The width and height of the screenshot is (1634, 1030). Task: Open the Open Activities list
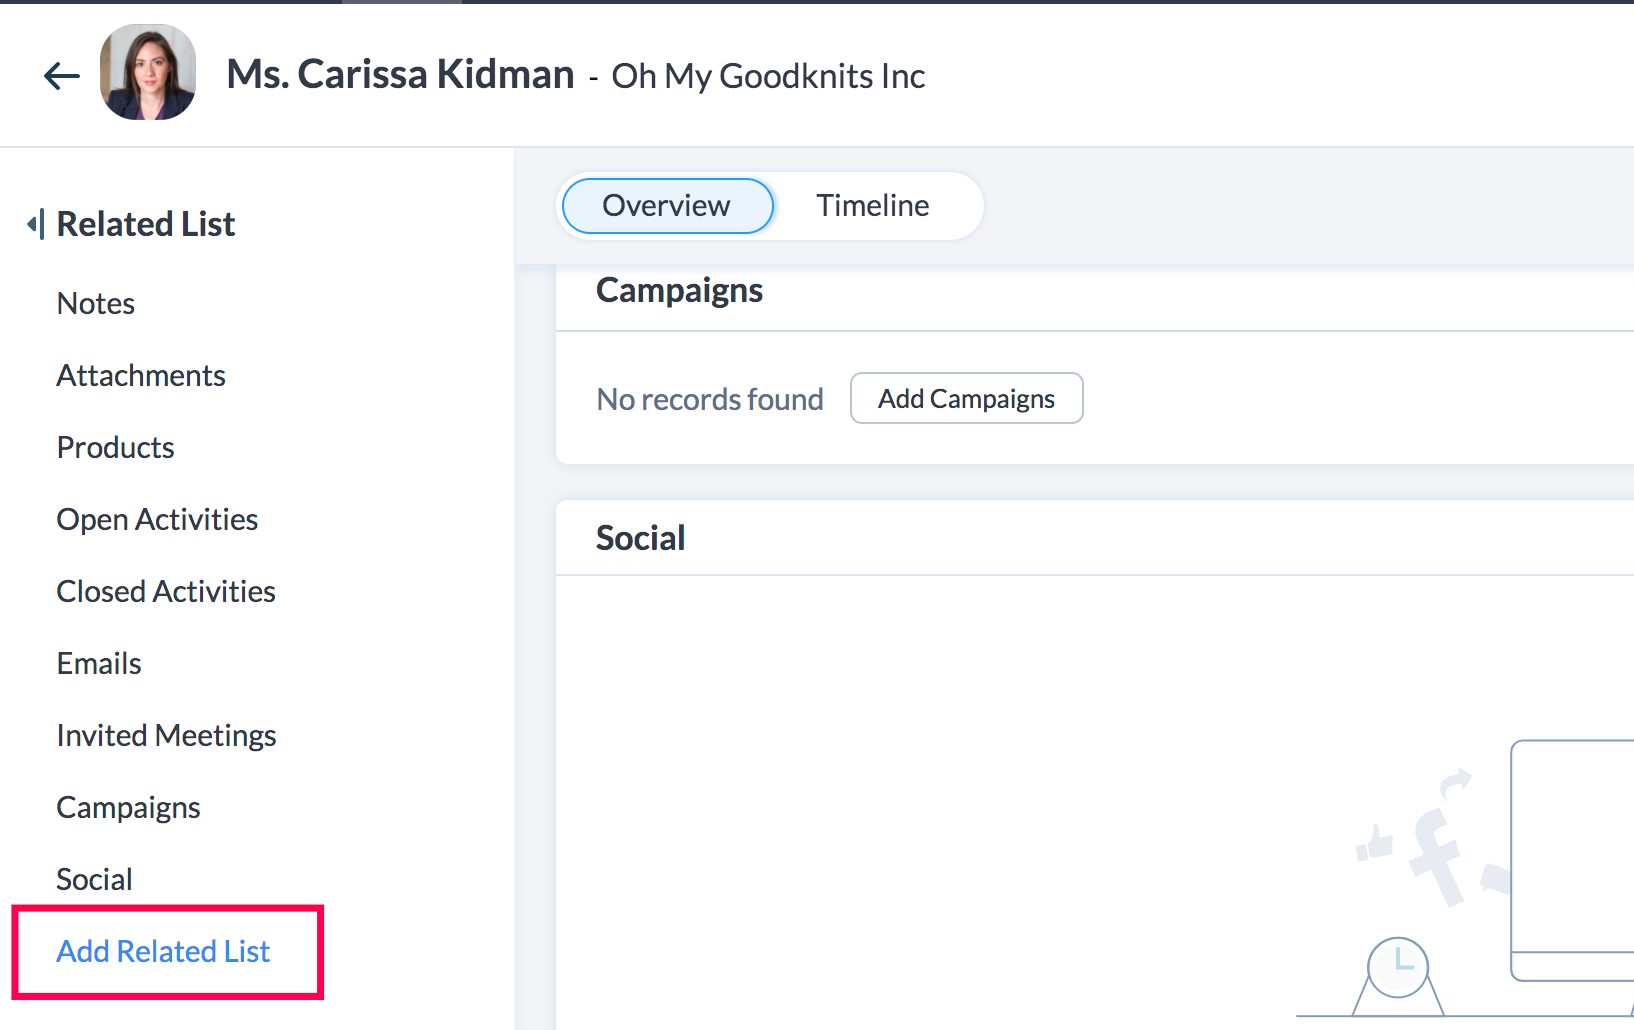coord(157,520)
